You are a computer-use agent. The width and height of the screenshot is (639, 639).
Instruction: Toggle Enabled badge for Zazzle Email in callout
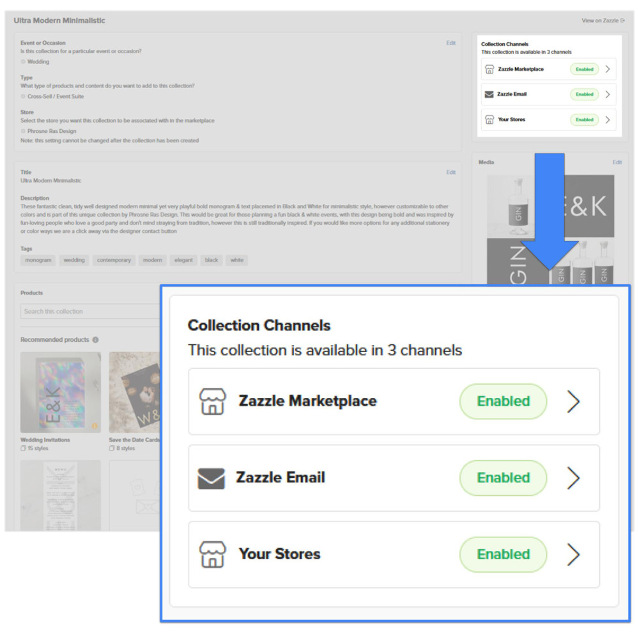click(x=503, y=478)
